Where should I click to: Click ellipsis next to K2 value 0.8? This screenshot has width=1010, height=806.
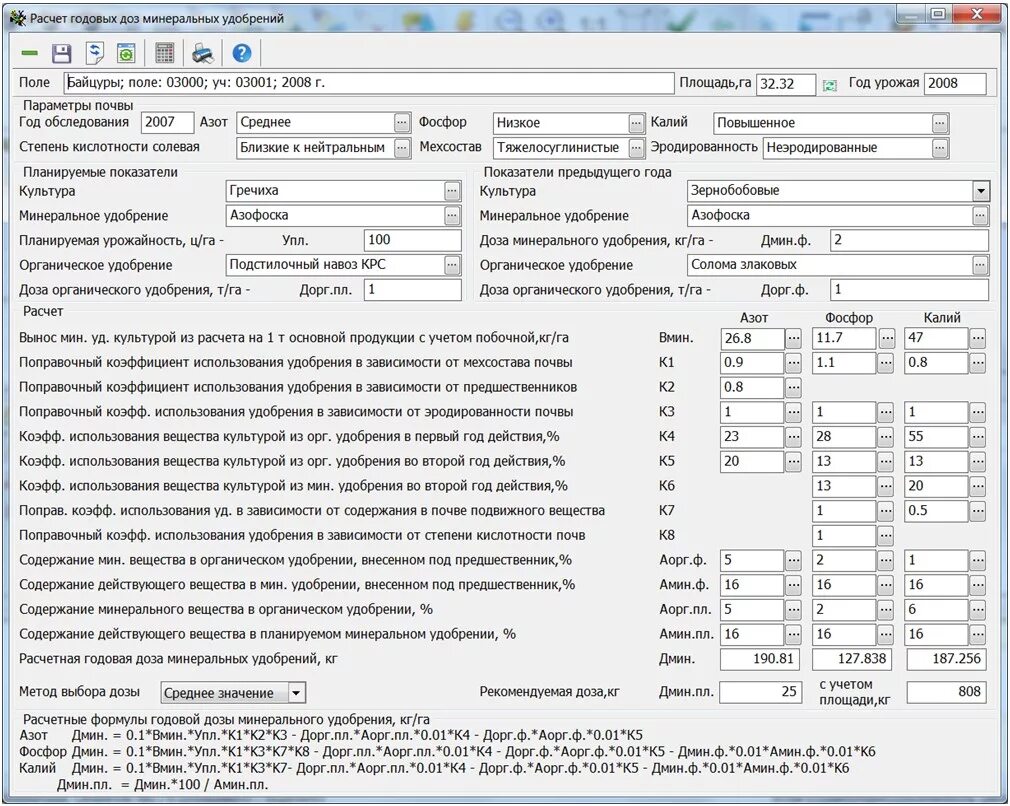[x=794, y=387]
